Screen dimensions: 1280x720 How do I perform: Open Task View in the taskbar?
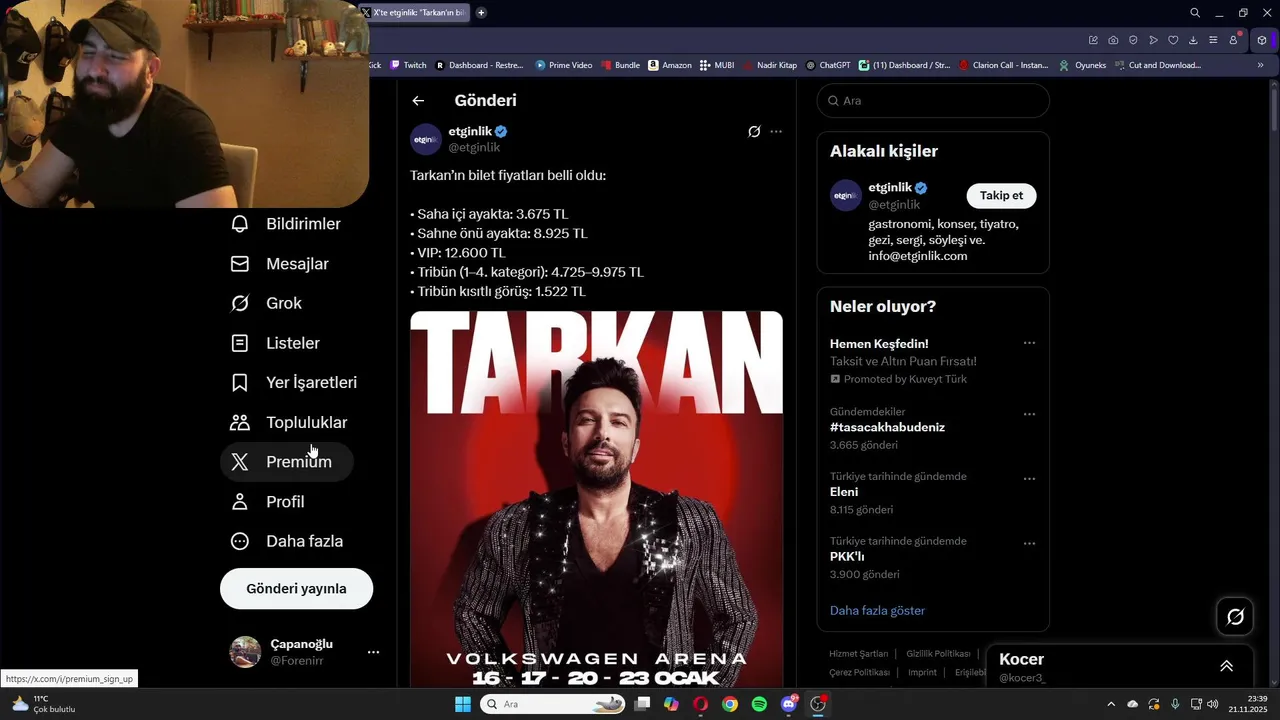coord(642,704)
